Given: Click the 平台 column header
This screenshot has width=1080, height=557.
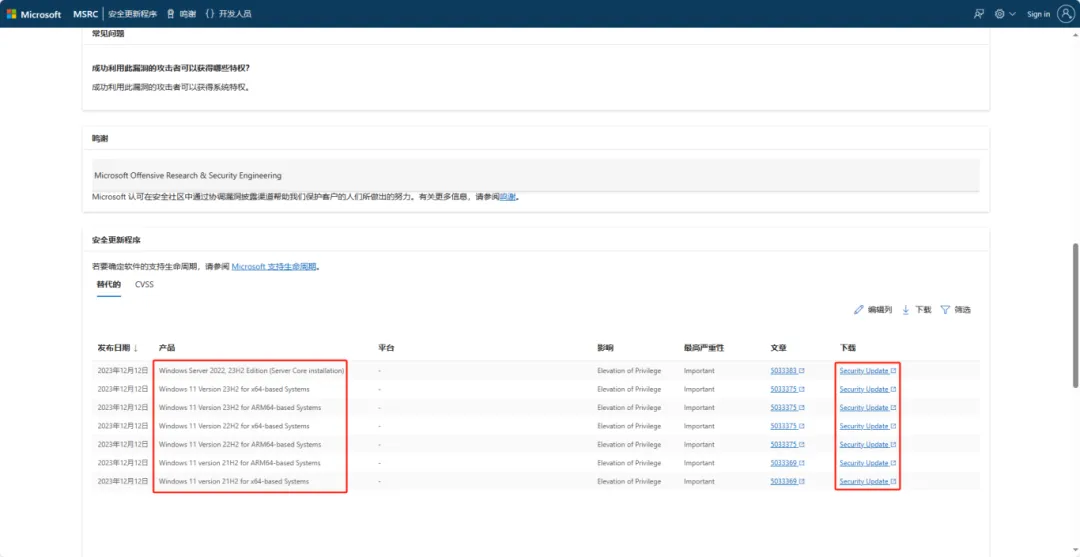Looking at the screenshot, I should point(386,348).
